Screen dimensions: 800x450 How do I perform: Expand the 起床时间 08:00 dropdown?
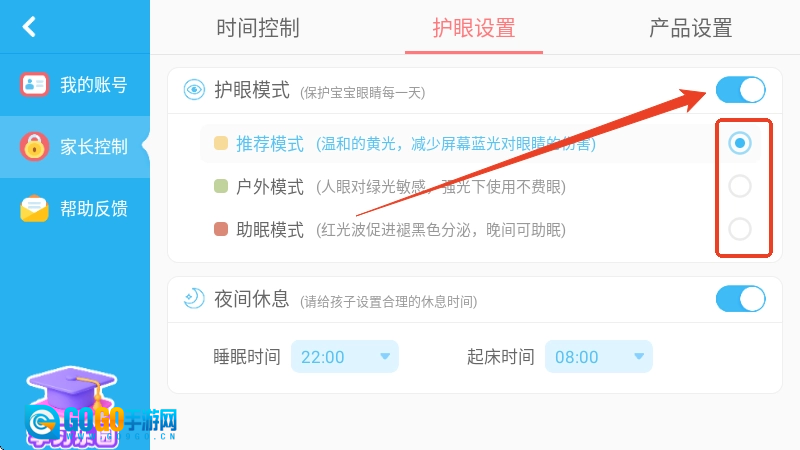click(x=598, y=357)
